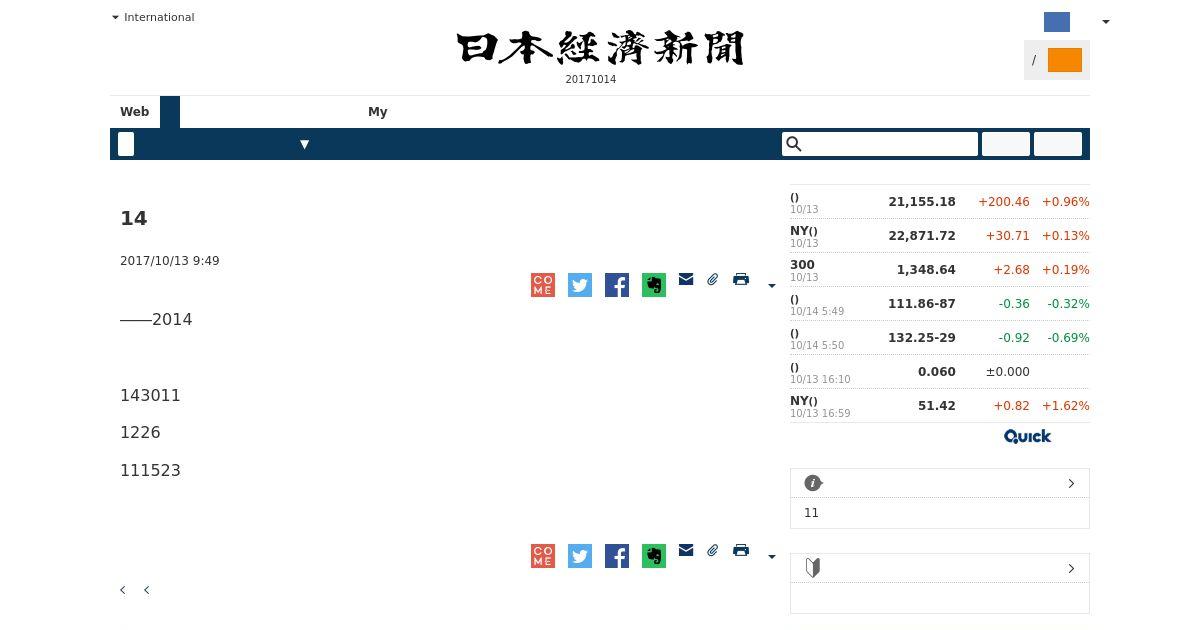Click bottom Facebook share icon
This screenshot has width=1200, height=630.
pyautogui.click(x=617, y=556)
